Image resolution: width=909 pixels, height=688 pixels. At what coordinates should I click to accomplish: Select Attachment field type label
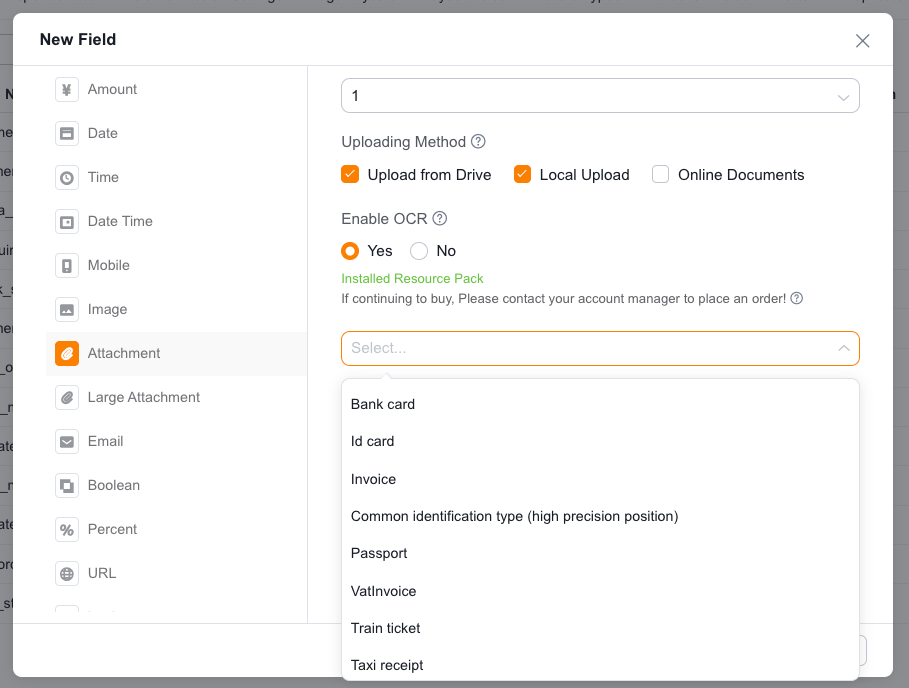[x=123, y=354]
